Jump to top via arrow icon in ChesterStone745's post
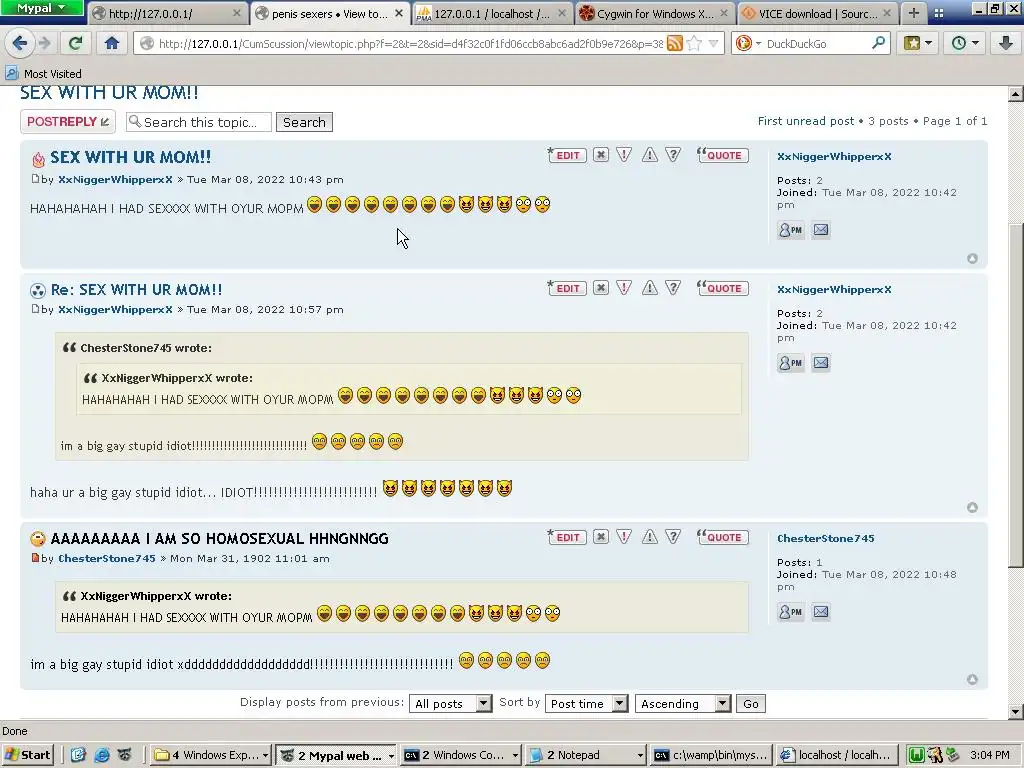This screenshot has width=1024, height=768. (x=972, y=680)
